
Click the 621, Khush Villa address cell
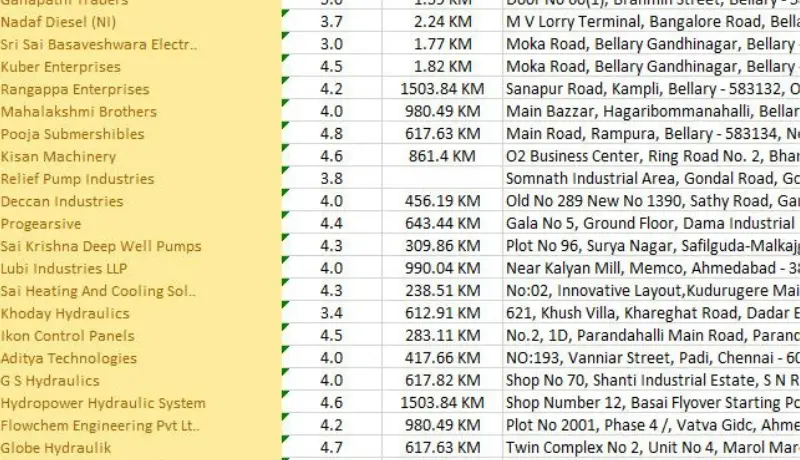[x=652, y=314]
